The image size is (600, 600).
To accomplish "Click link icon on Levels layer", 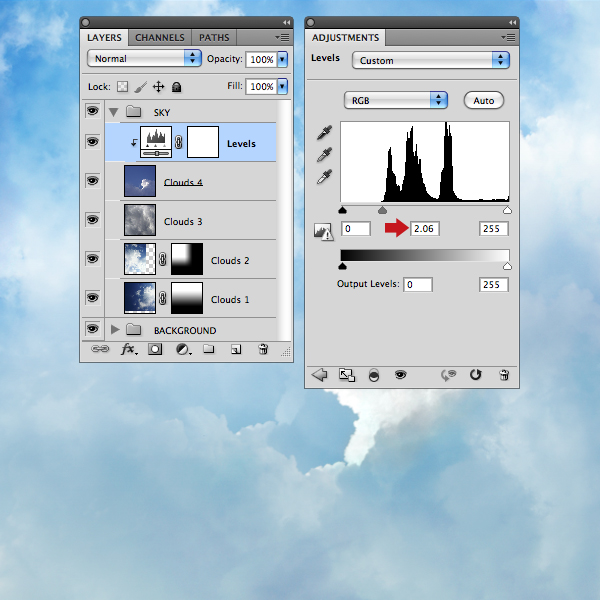I will [179, 142].
